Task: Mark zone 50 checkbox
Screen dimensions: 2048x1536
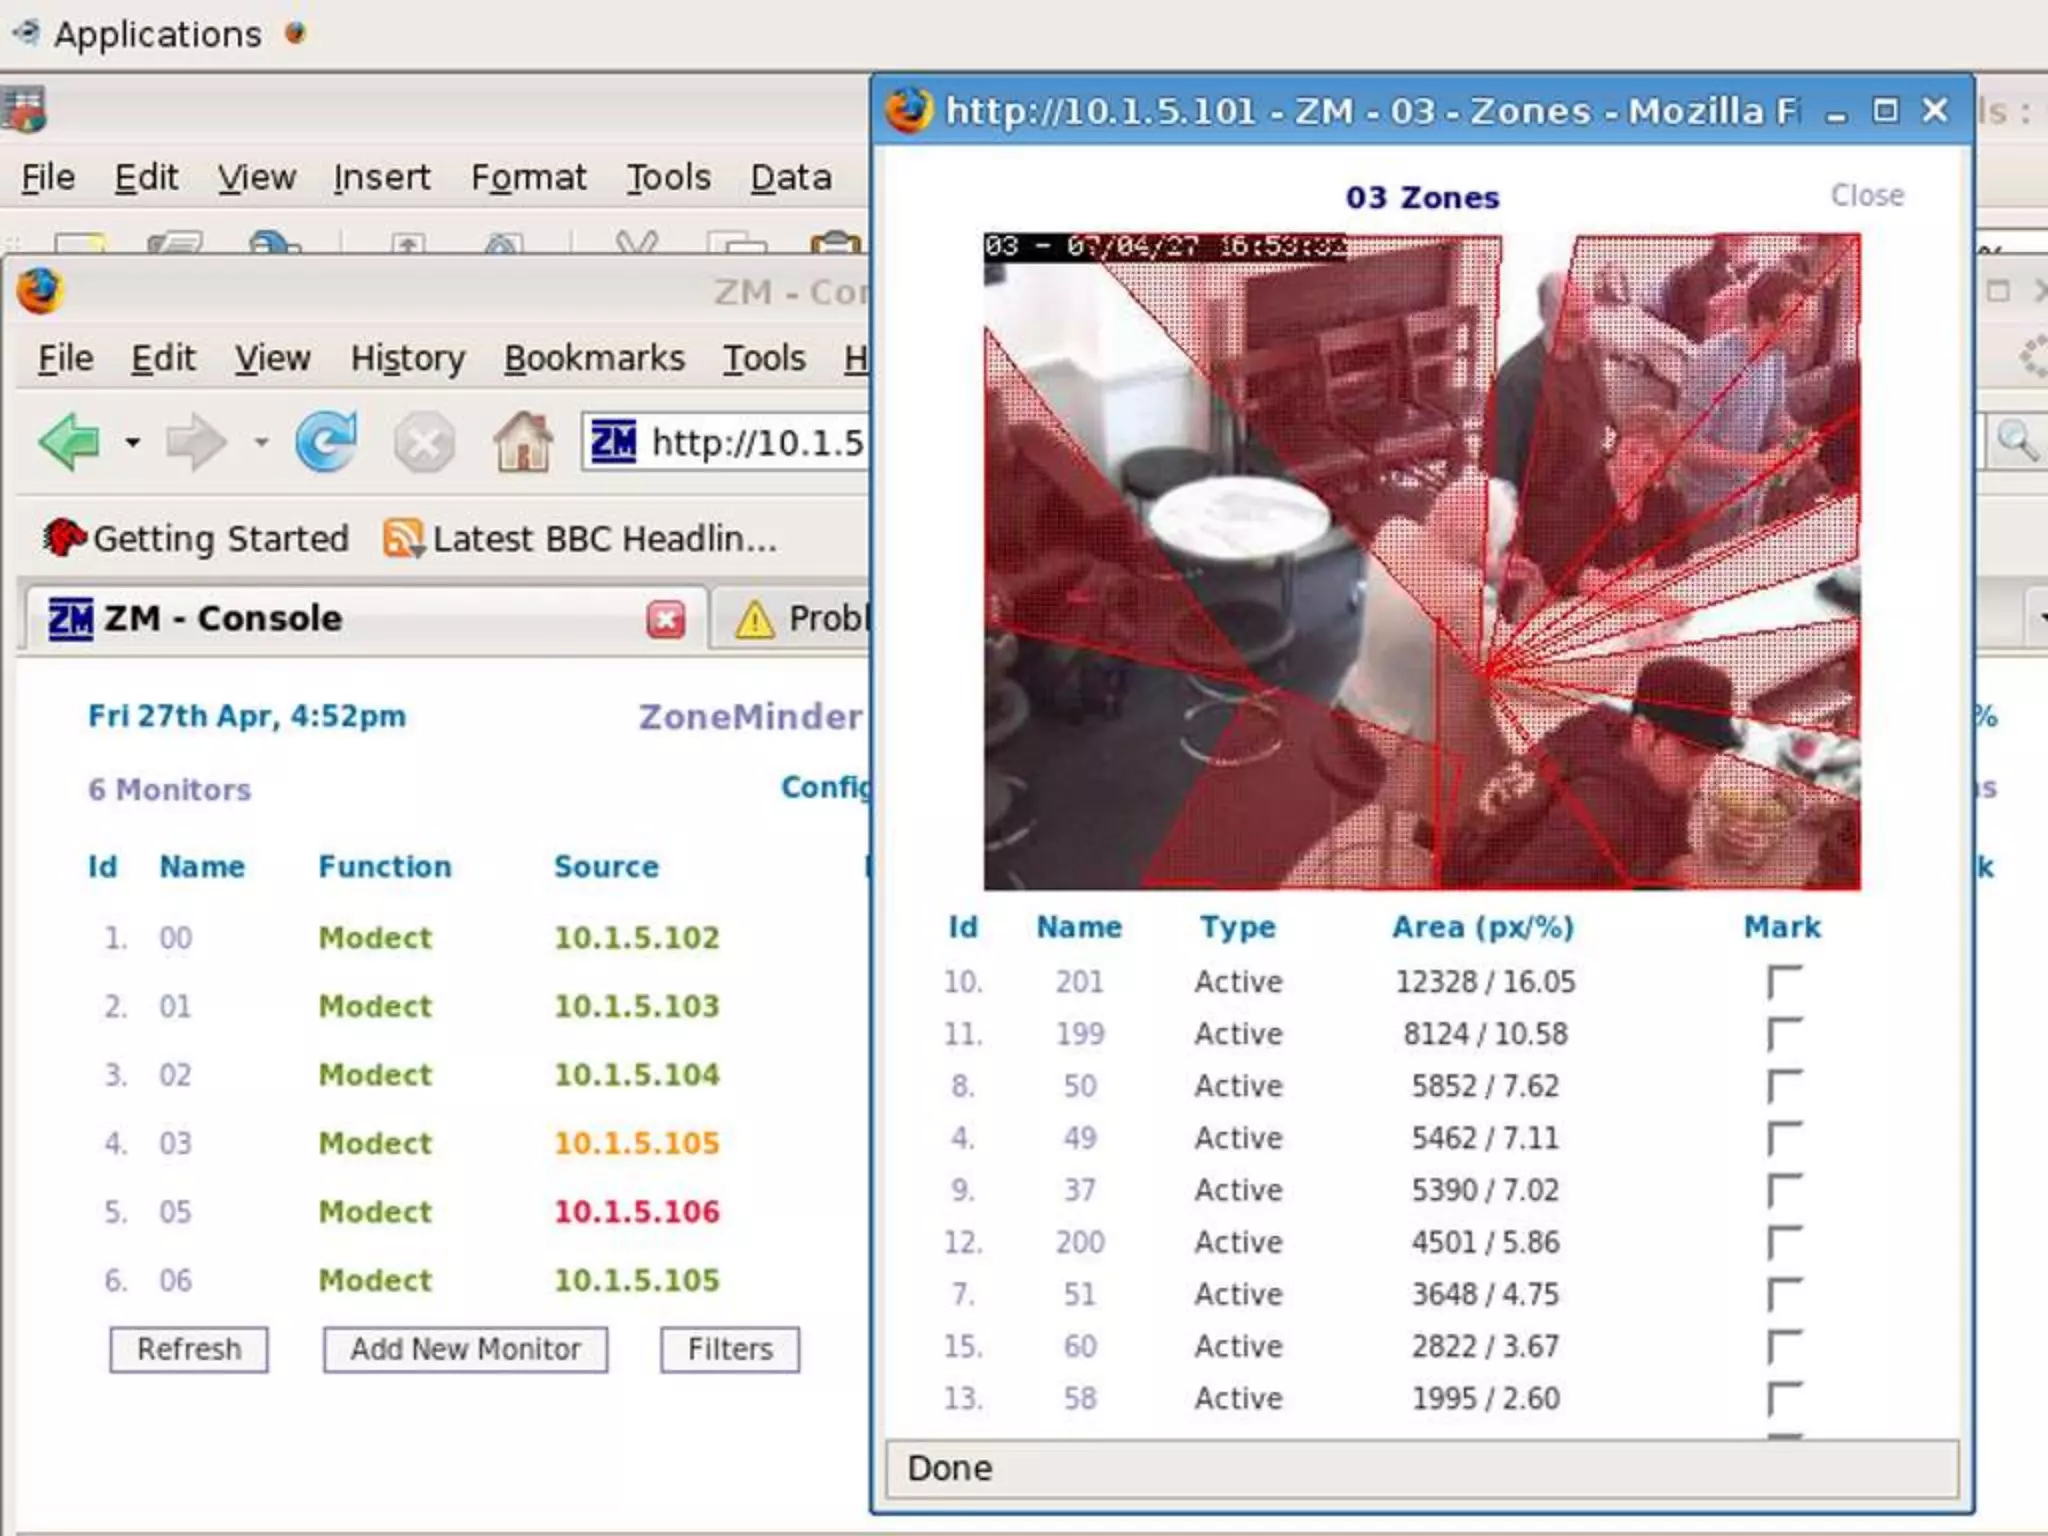Action: tap(1784, 1086)
